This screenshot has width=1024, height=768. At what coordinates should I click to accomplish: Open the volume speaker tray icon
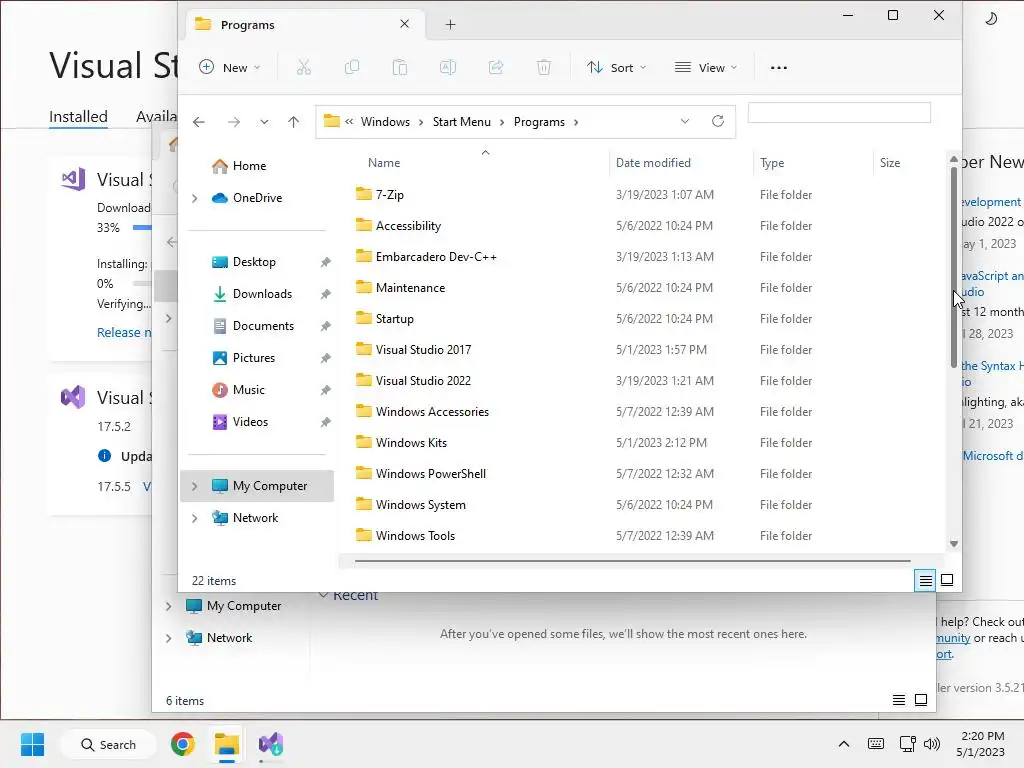932,744
